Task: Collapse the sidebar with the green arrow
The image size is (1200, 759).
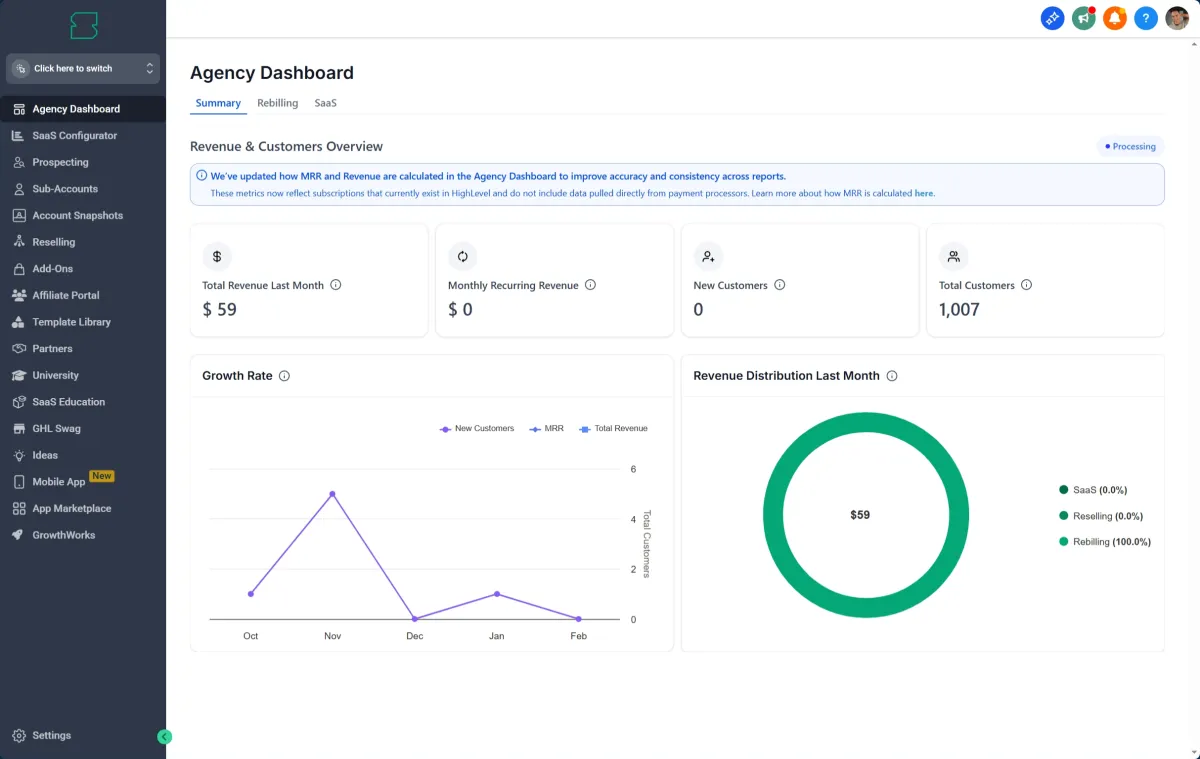Action: click(x=165, y=737)
